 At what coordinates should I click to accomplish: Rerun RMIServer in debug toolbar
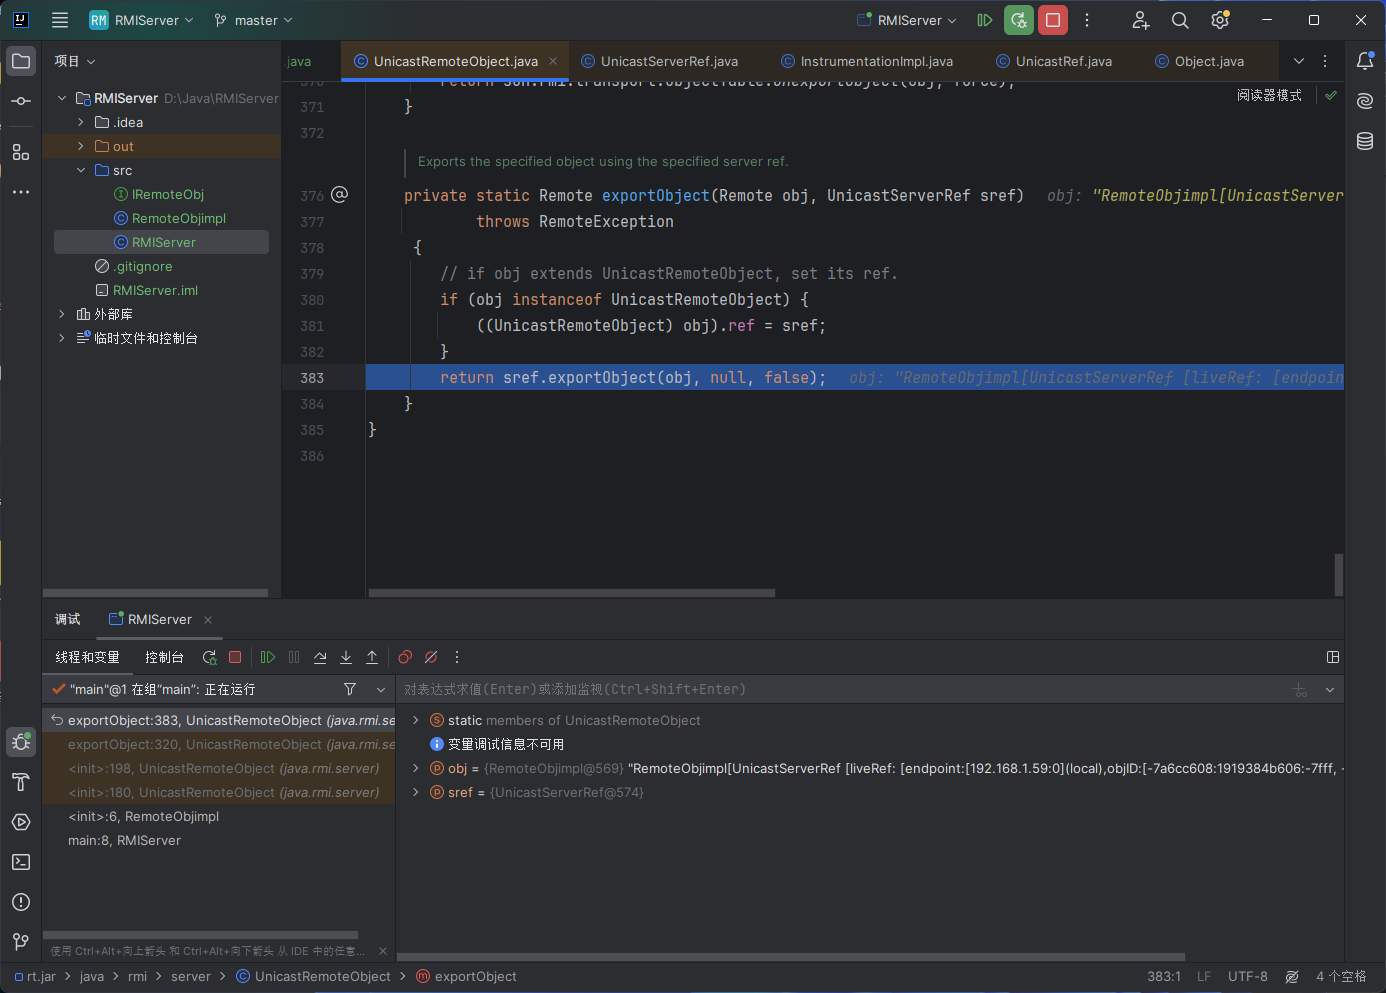209,657
